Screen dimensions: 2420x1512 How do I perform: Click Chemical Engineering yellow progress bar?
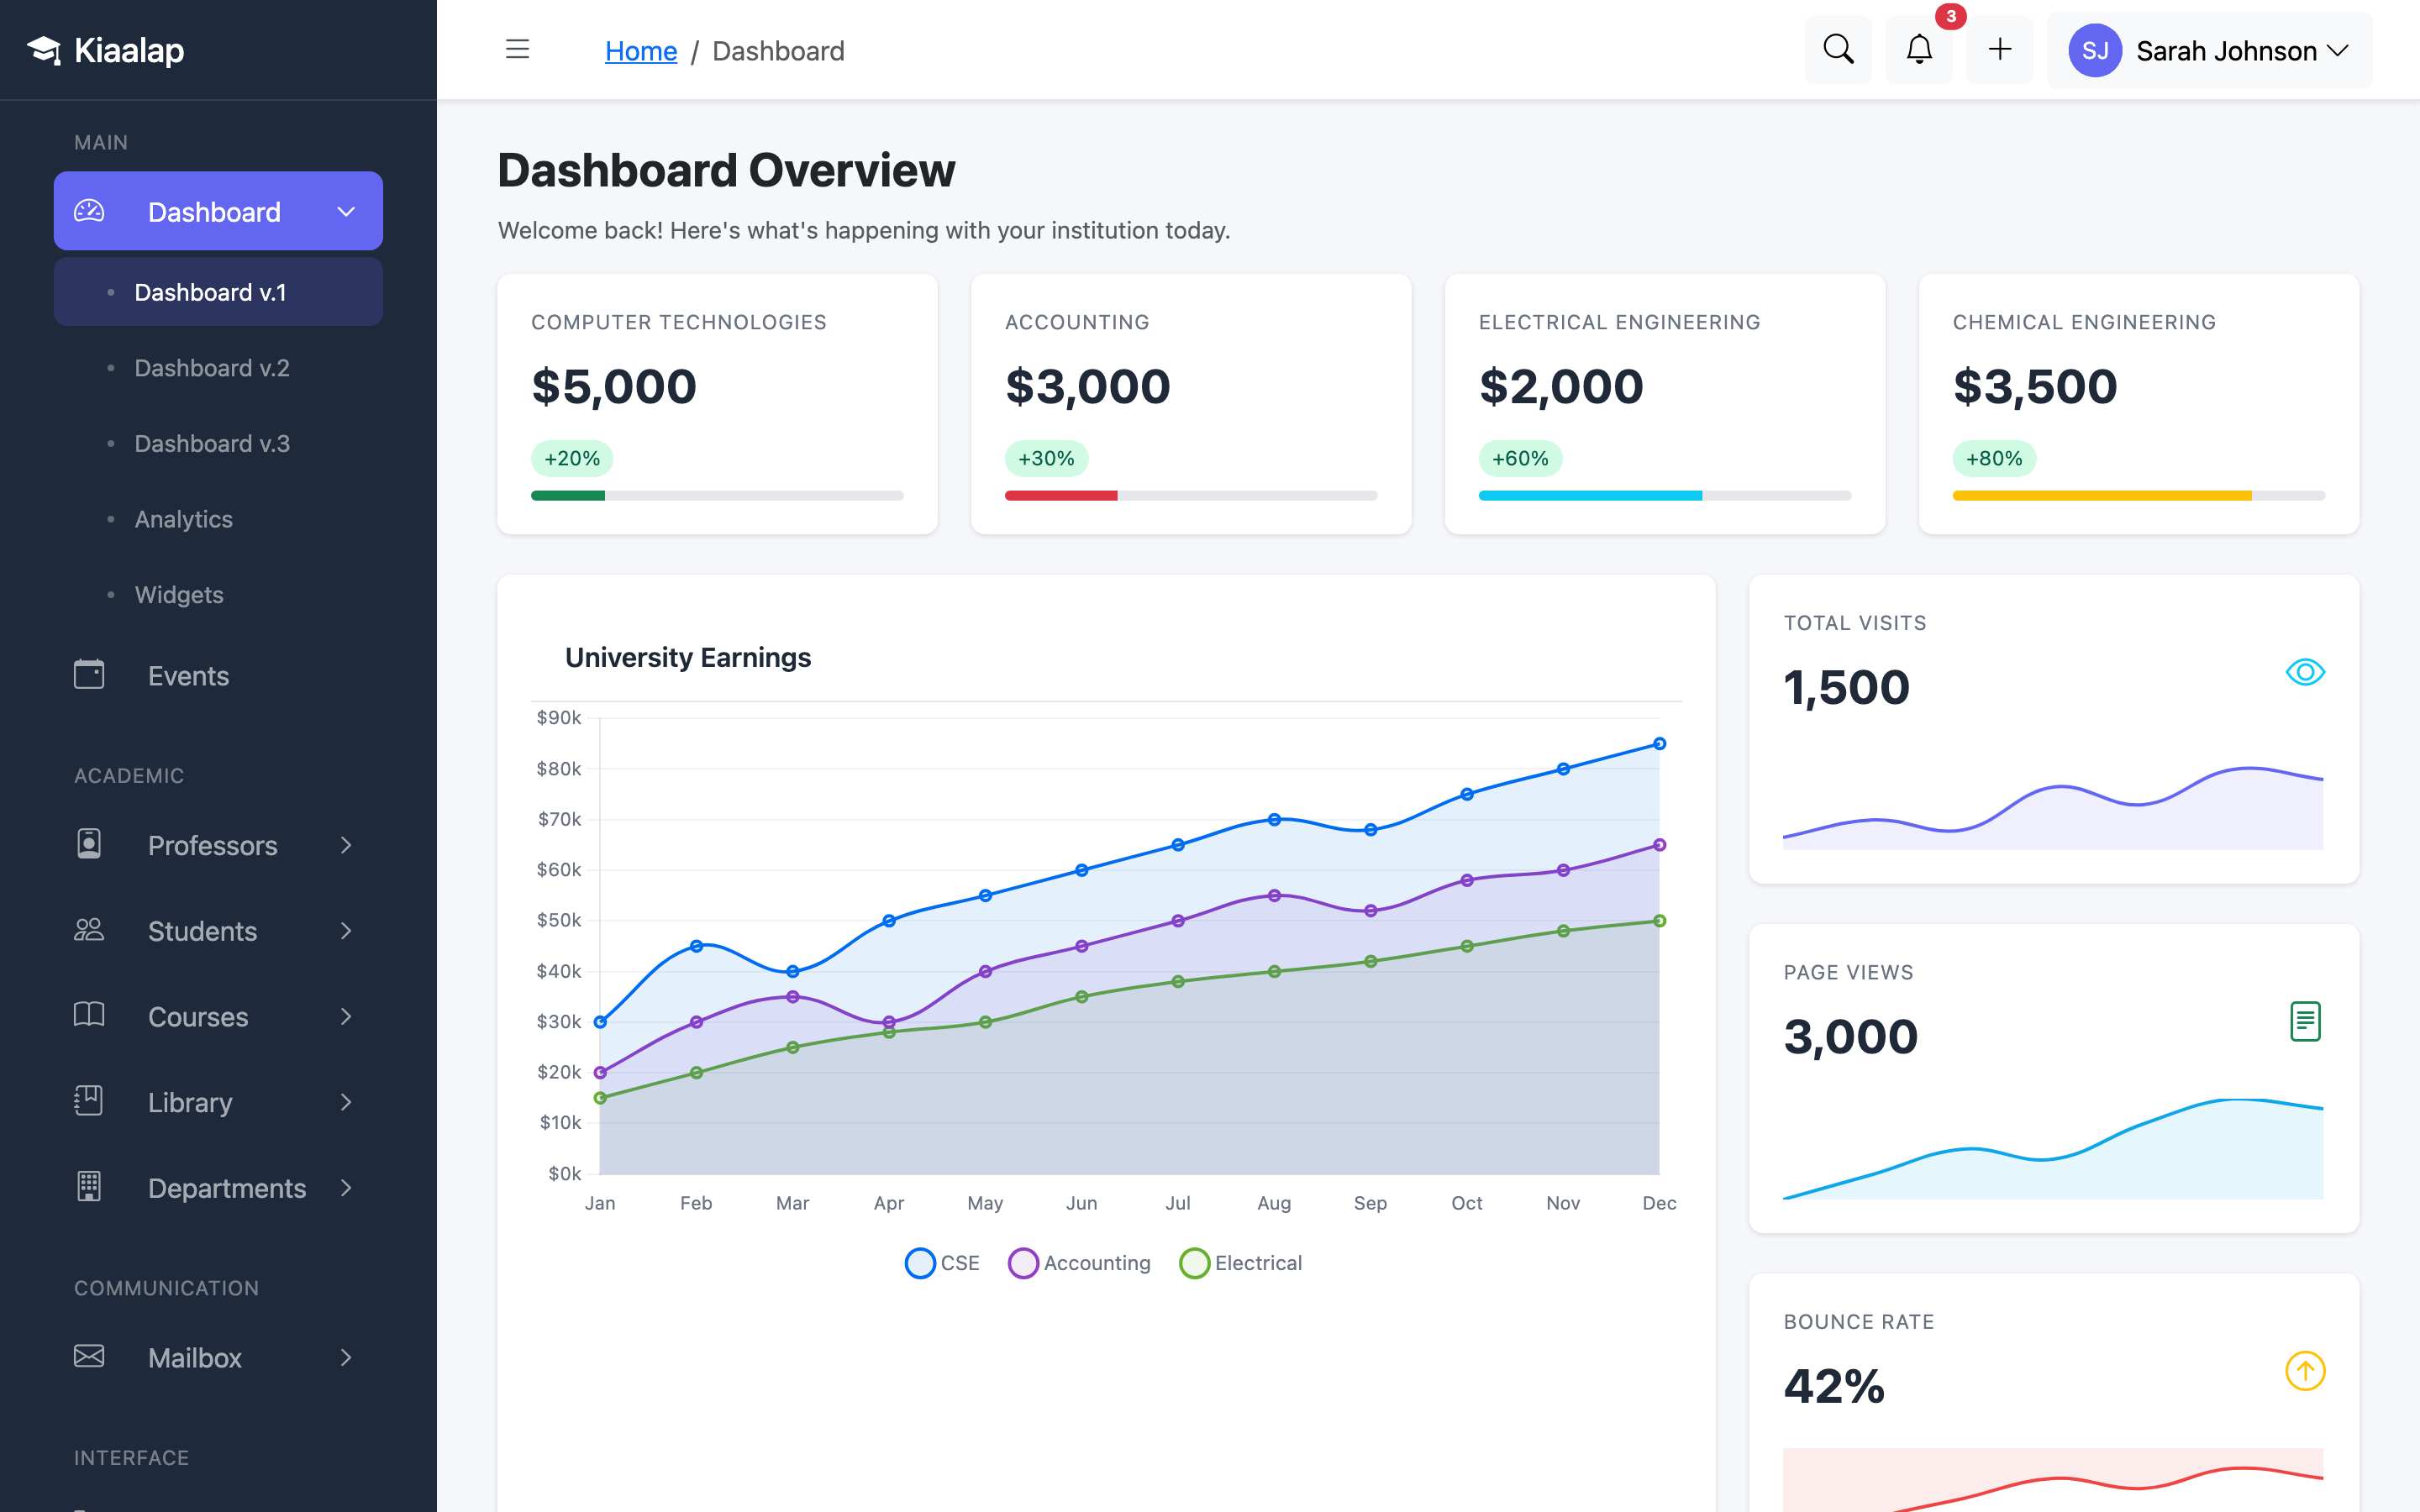(x=2102, y=496)
